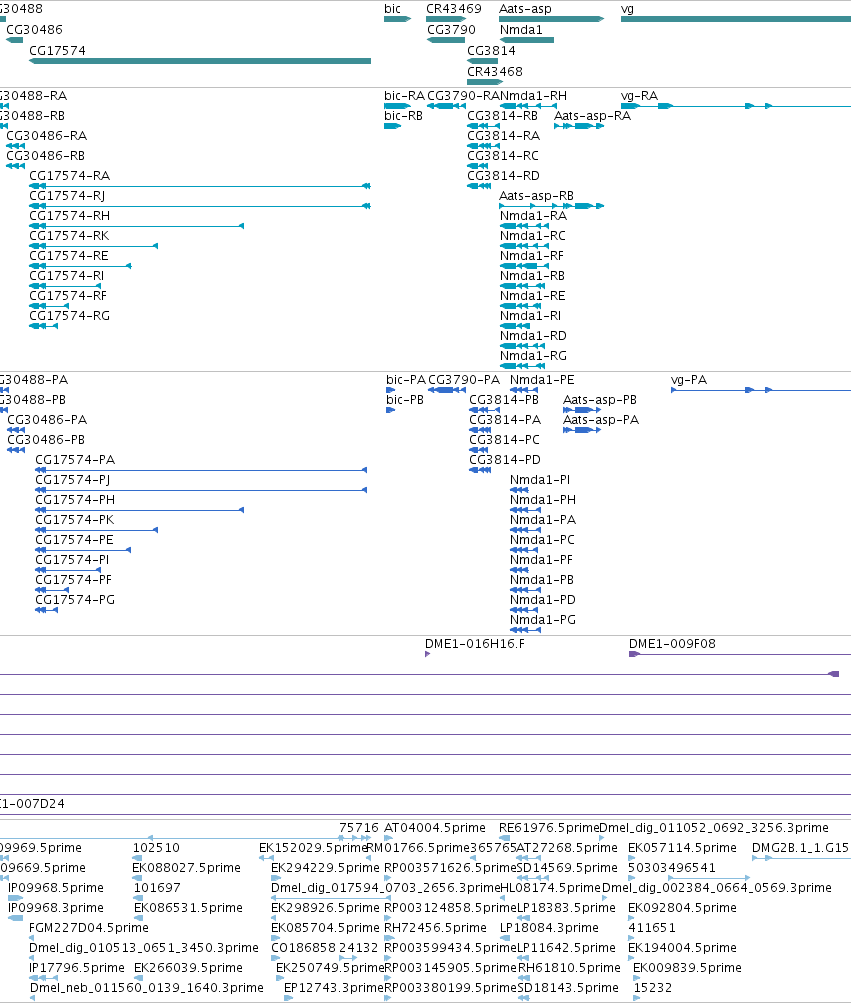Select the Nmda1-PG protein label
Viewport: 851px width, 1003px height.
(543, 620)
